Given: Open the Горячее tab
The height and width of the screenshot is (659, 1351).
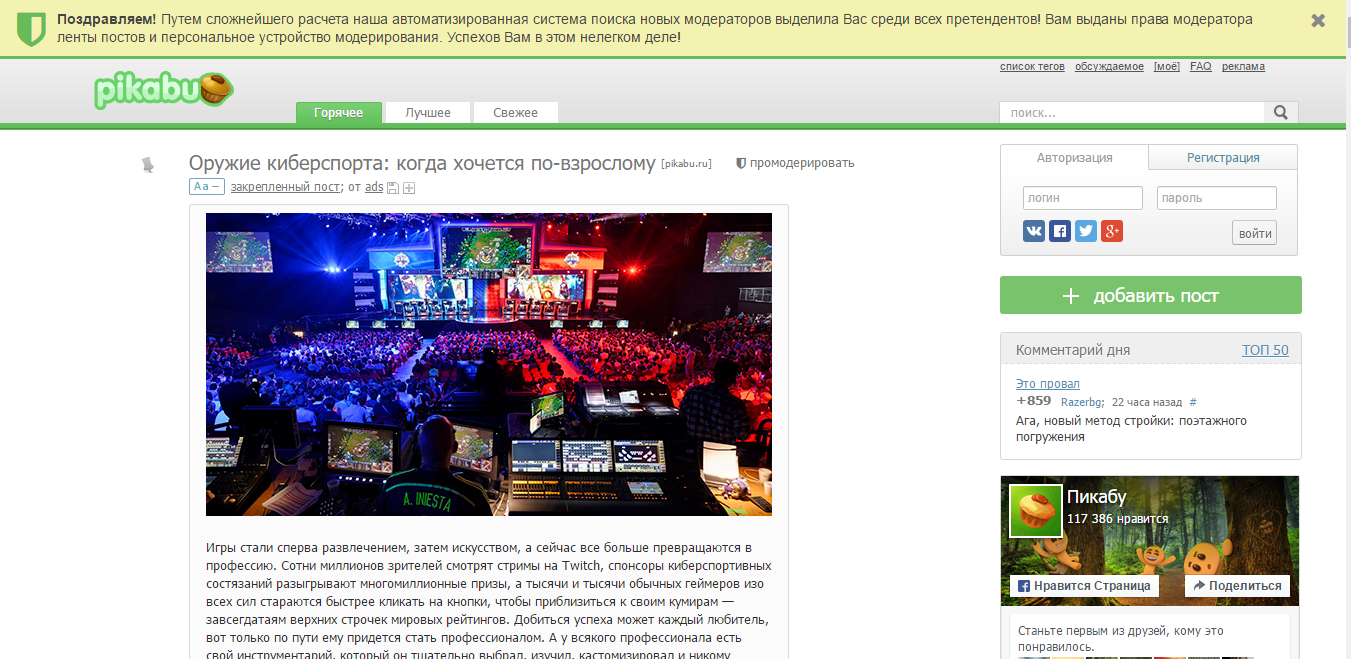Looking at the screenshot, I should pyautogui.click(x=338, y=113).
